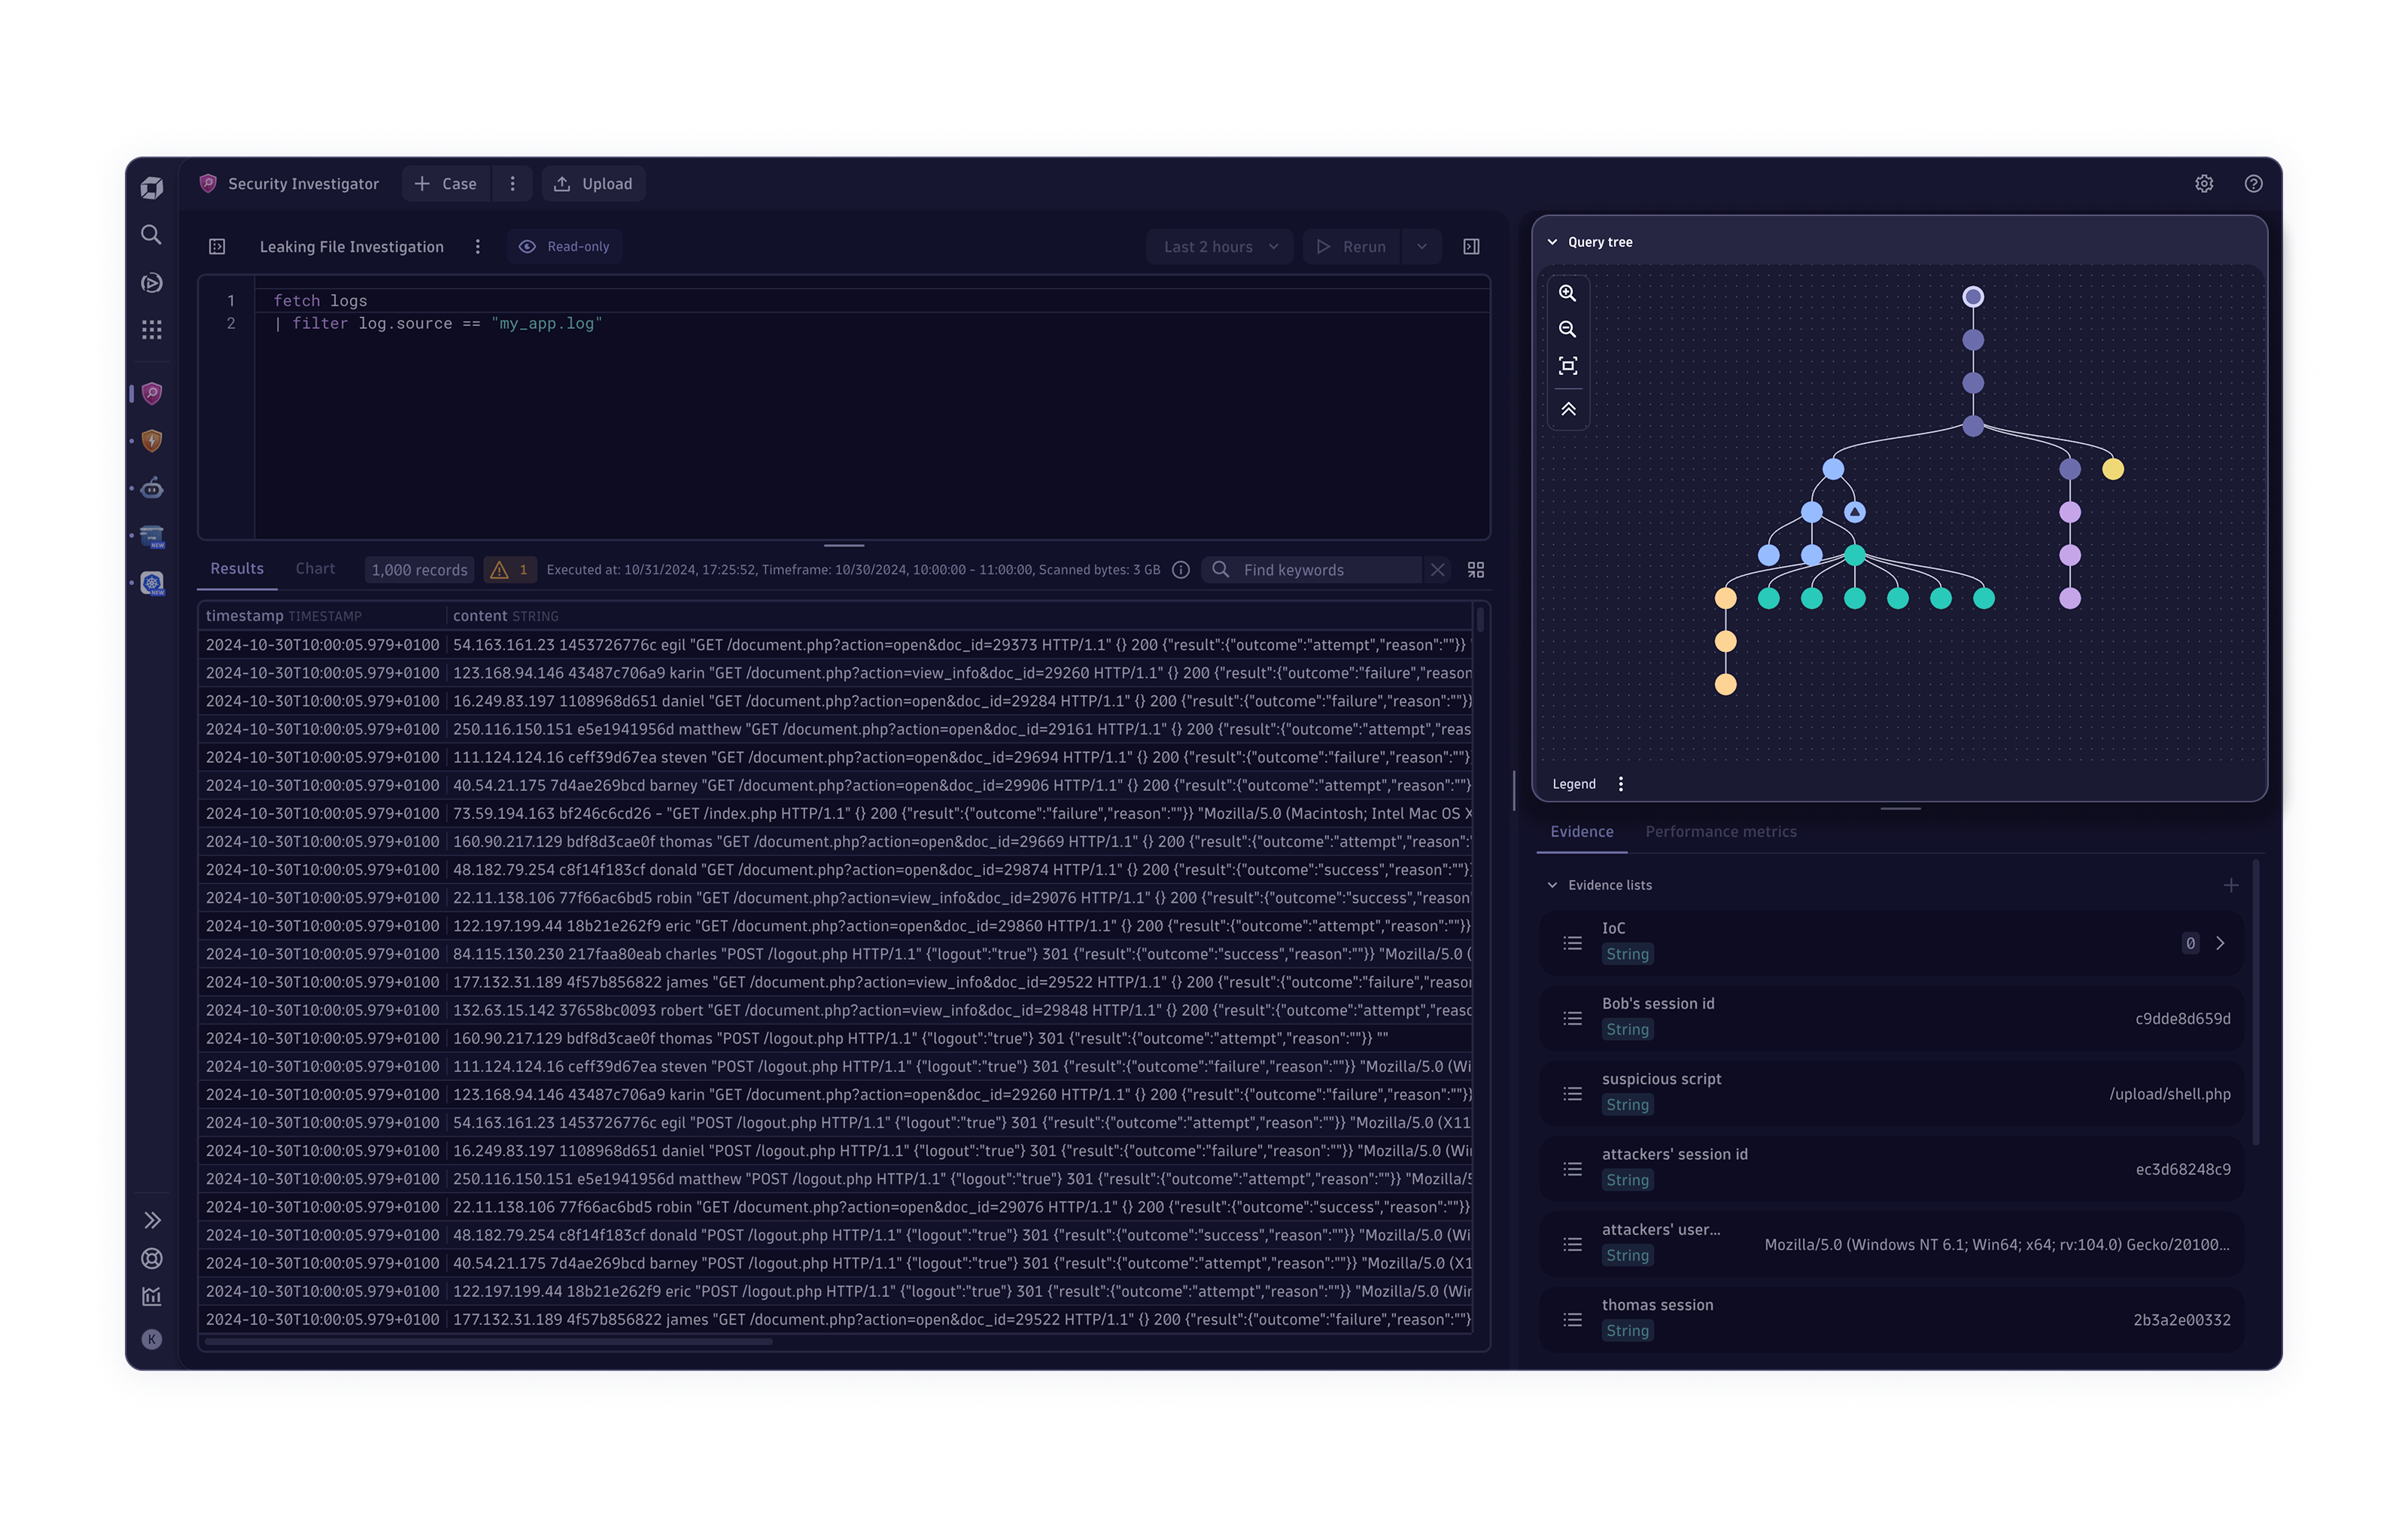The width and height of the screenshot is (2408, 1528).
Task: Click zoom in icon in Query tree
Action: tap(1567, 293)
